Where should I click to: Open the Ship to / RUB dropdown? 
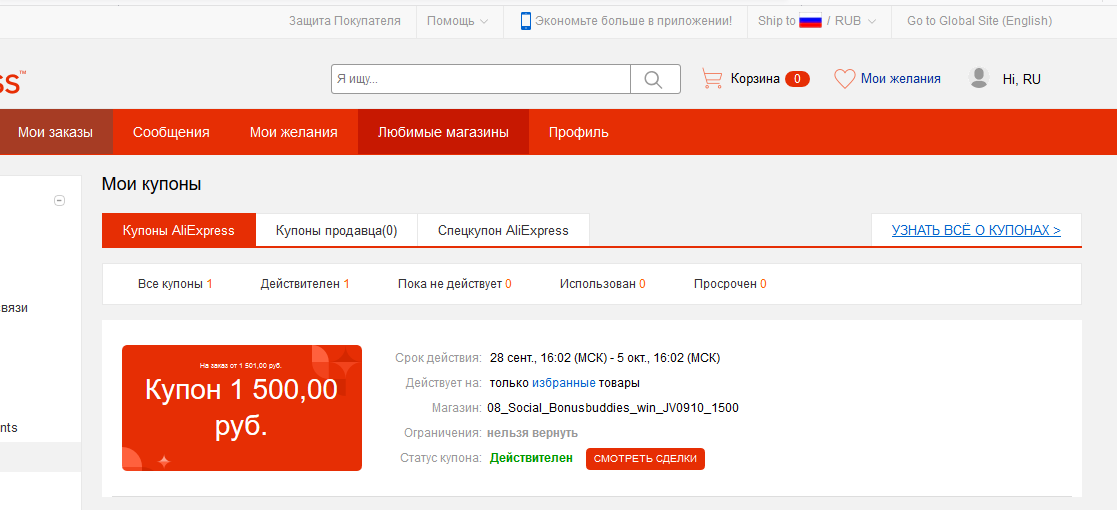point(817,21)
